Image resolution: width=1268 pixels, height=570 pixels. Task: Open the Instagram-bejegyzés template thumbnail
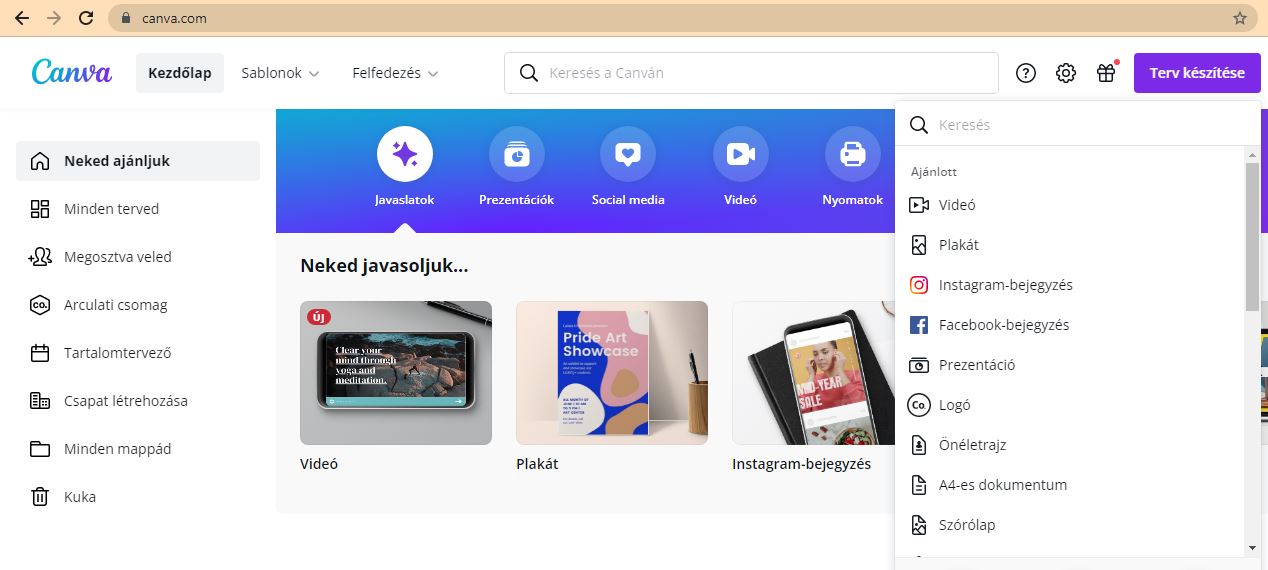(813, 373)
